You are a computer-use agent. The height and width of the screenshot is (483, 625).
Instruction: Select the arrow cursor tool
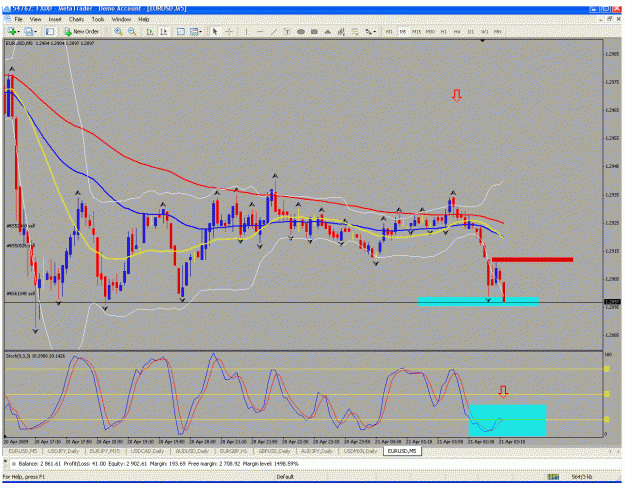click(x=215, y=31)
